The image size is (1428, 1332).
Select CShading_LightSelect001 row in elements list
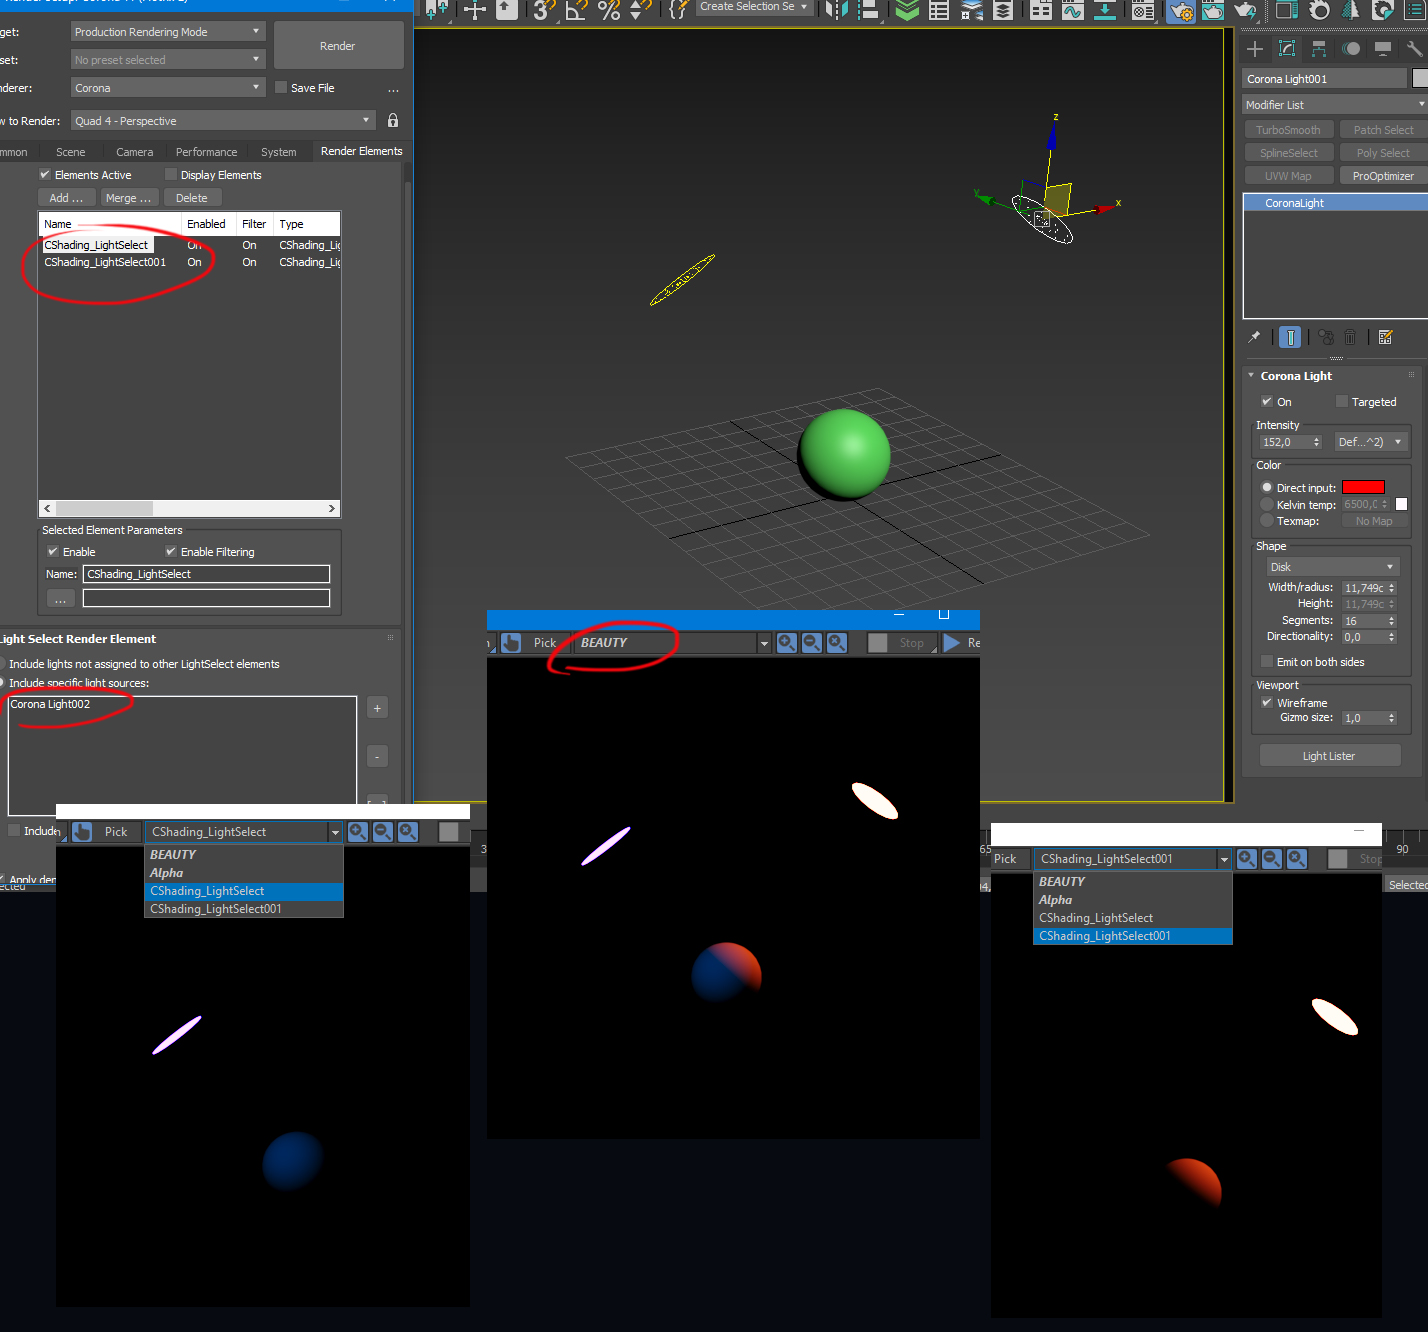(105, 263)
